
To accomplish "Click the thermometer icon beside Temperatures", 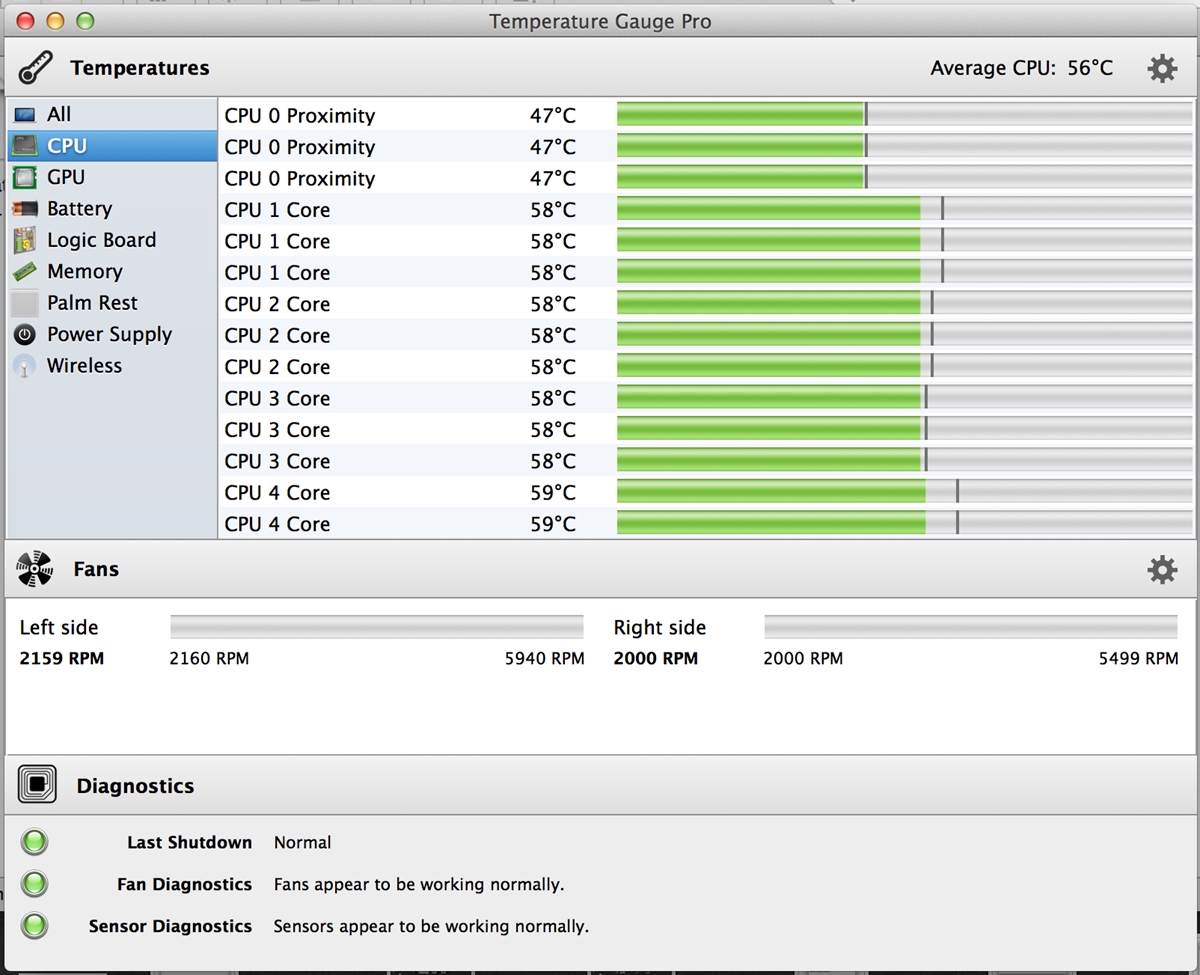I will [x=35, y=68].
